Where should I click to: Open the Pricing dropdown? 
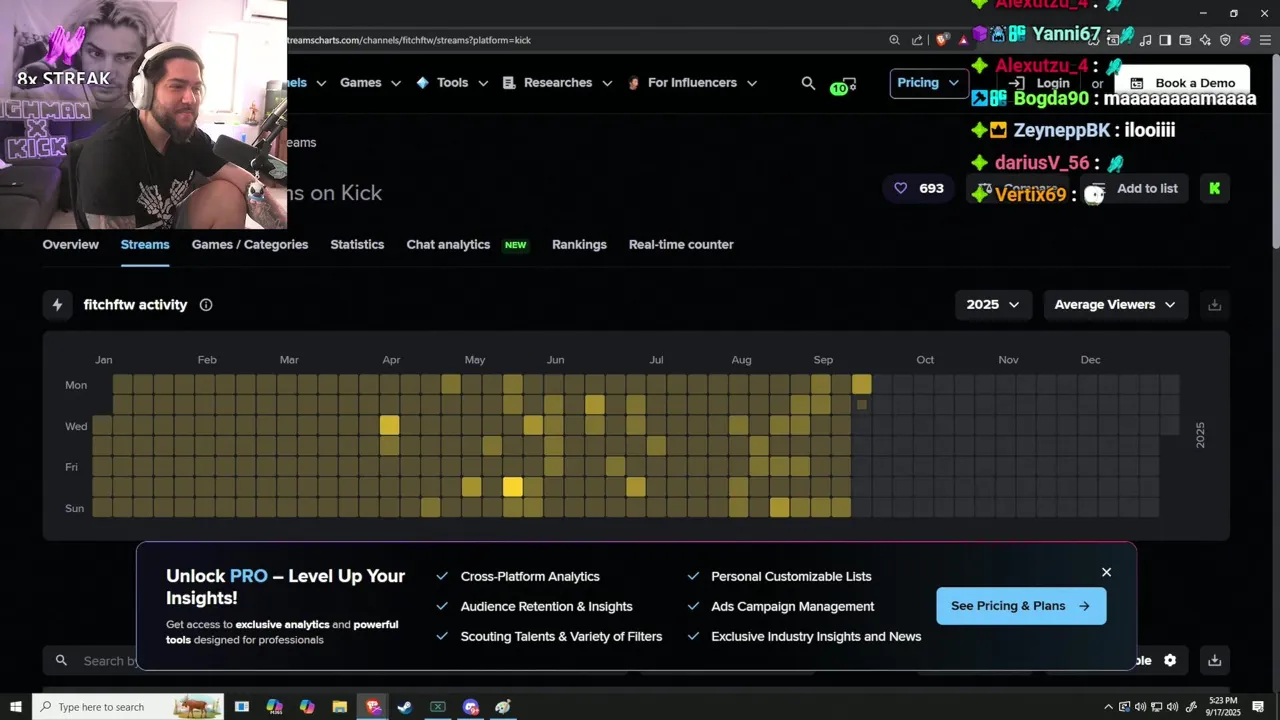point(928,83)
